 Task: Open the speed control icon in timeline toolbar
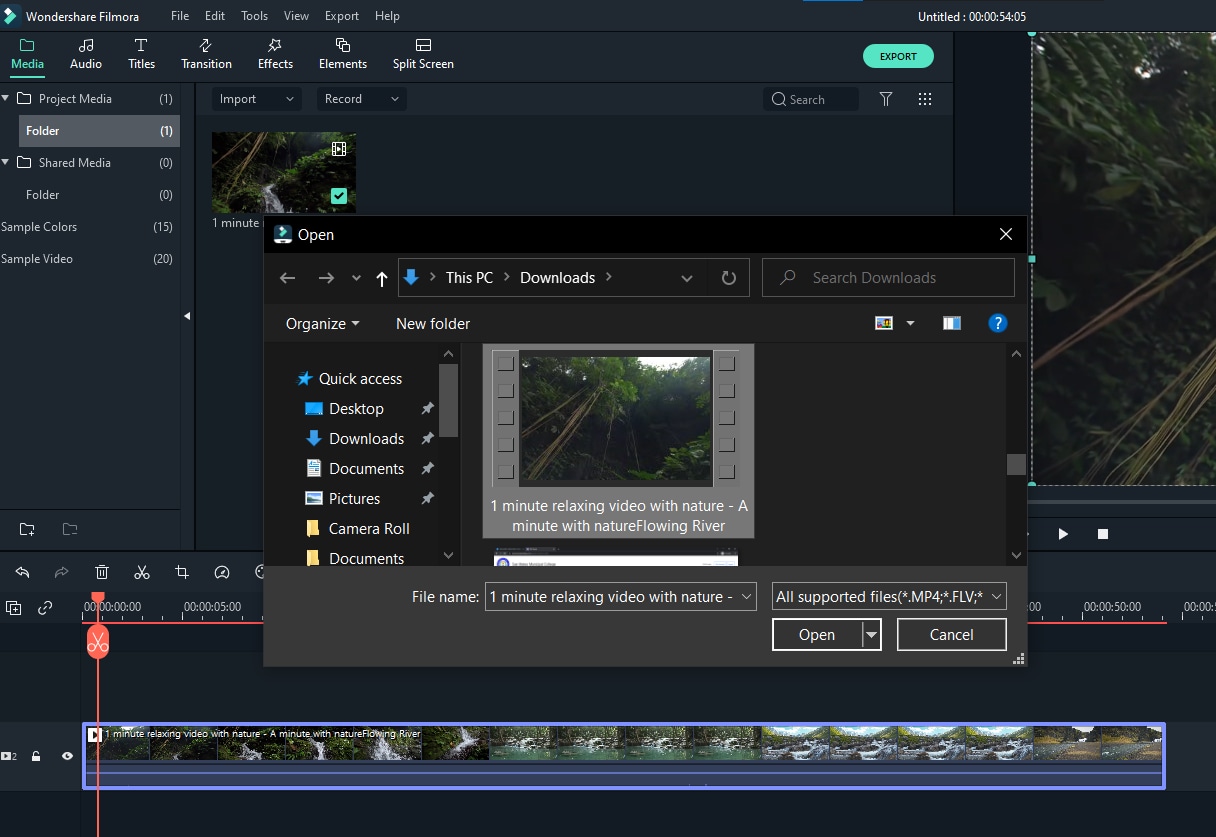coord(222,572)
